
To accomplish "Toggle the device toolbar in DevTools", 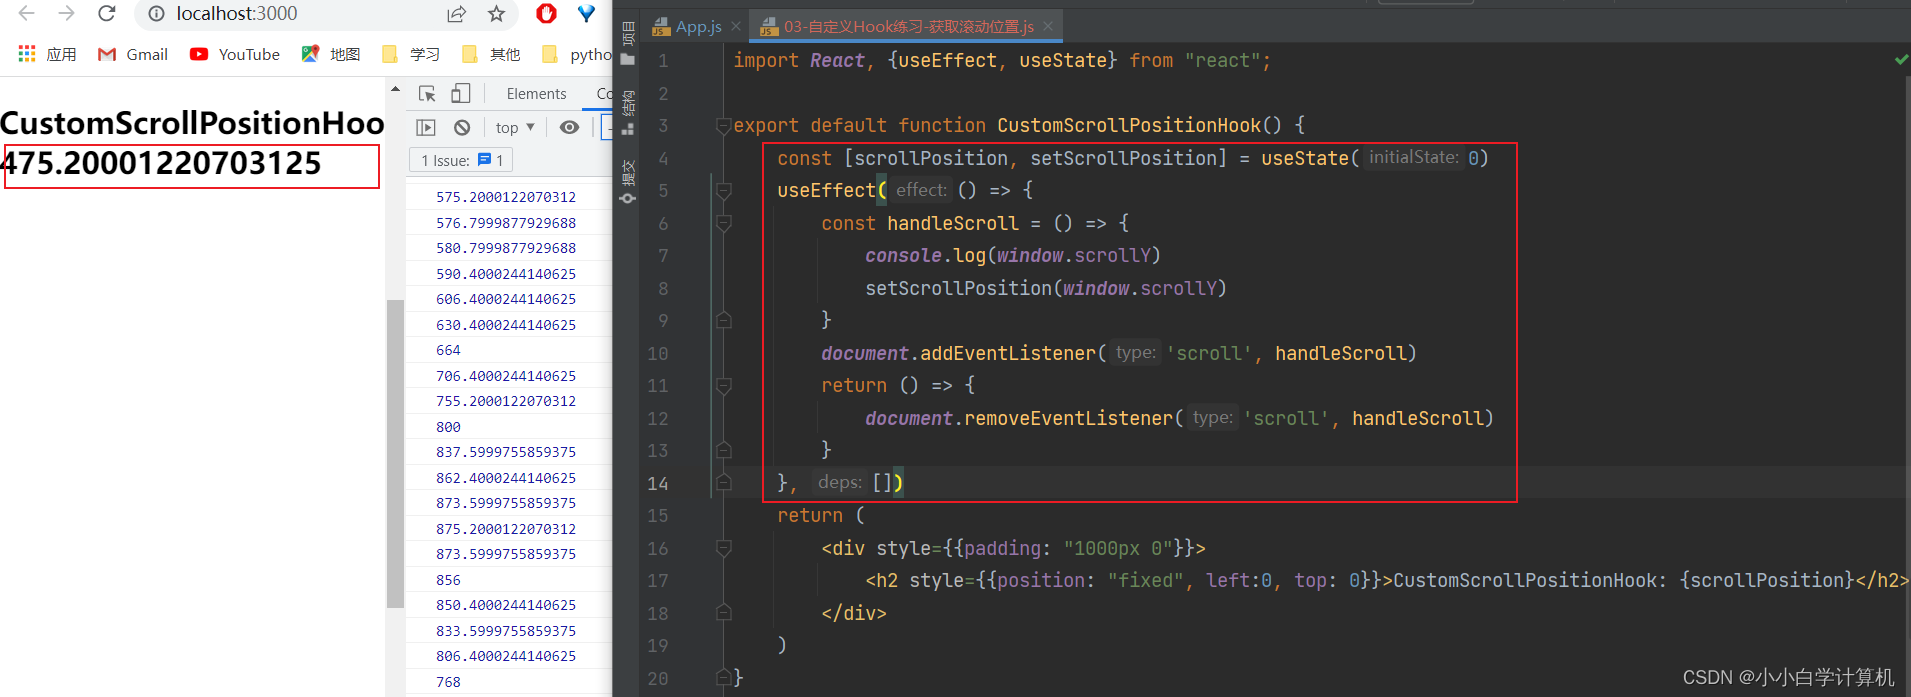I will 461,93.
